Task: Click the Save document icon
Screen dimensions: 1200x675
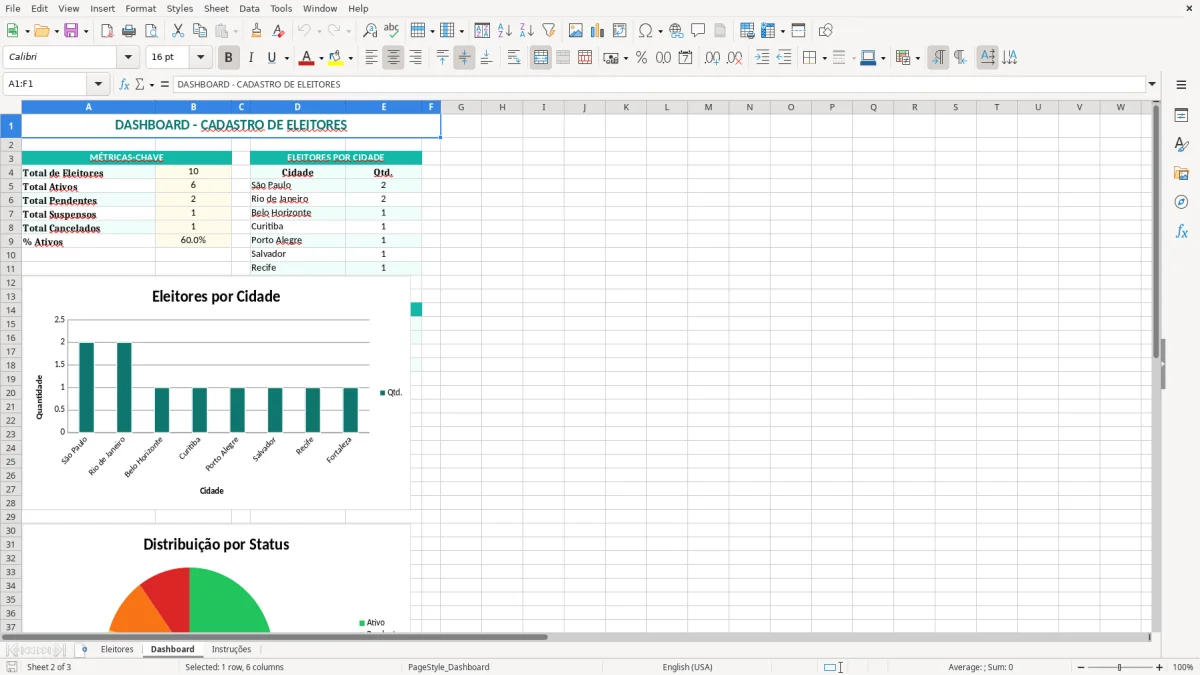Action: pyautogui.click(x=71, y=31)
